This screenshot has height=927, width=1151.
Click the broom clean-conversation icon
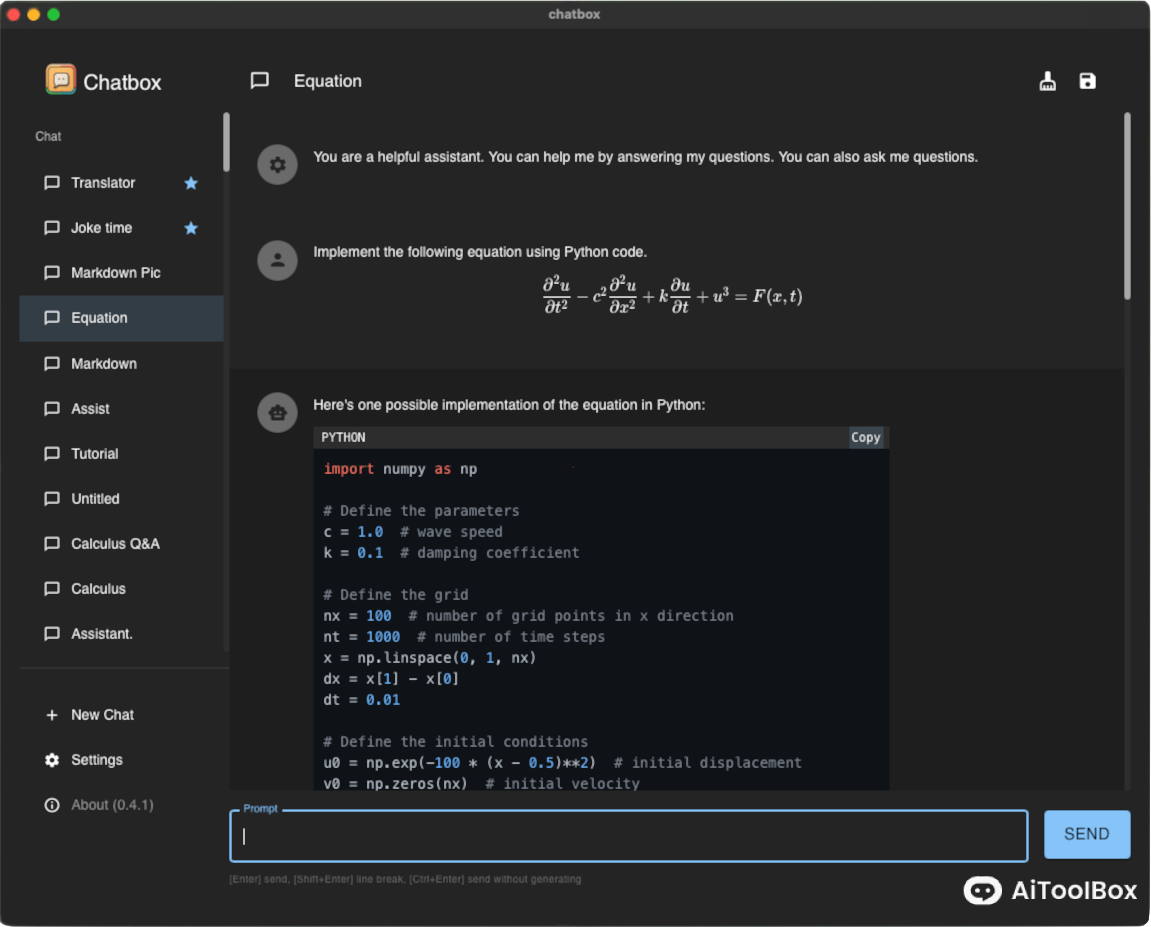[x=1047, y=81]
